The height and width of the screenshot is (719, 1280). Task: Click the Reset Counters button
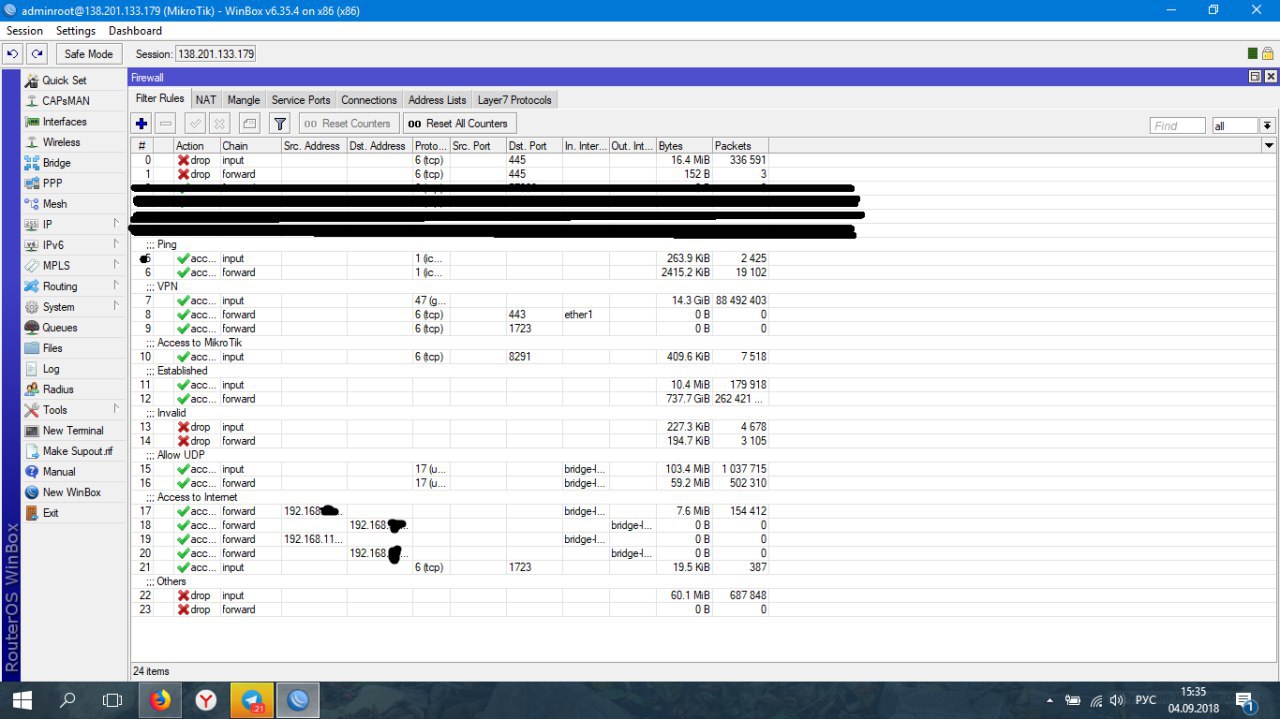[x=347, y=124]
